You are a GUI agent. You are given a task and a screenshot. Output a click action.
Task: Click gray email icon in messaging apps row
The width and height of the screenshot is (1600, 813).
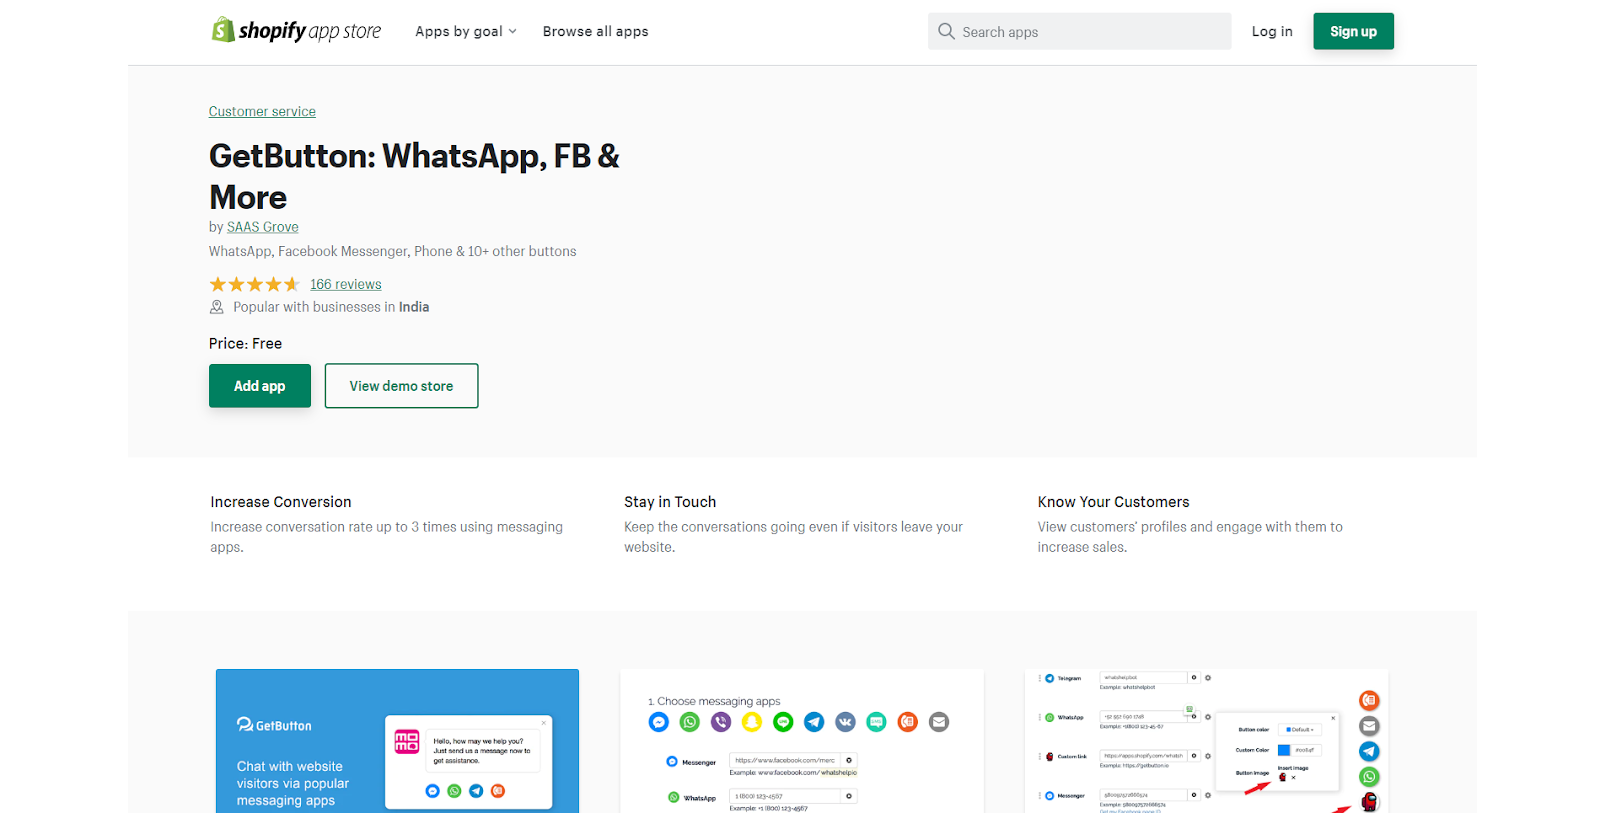pyautogui.click(x=939, y=722)
